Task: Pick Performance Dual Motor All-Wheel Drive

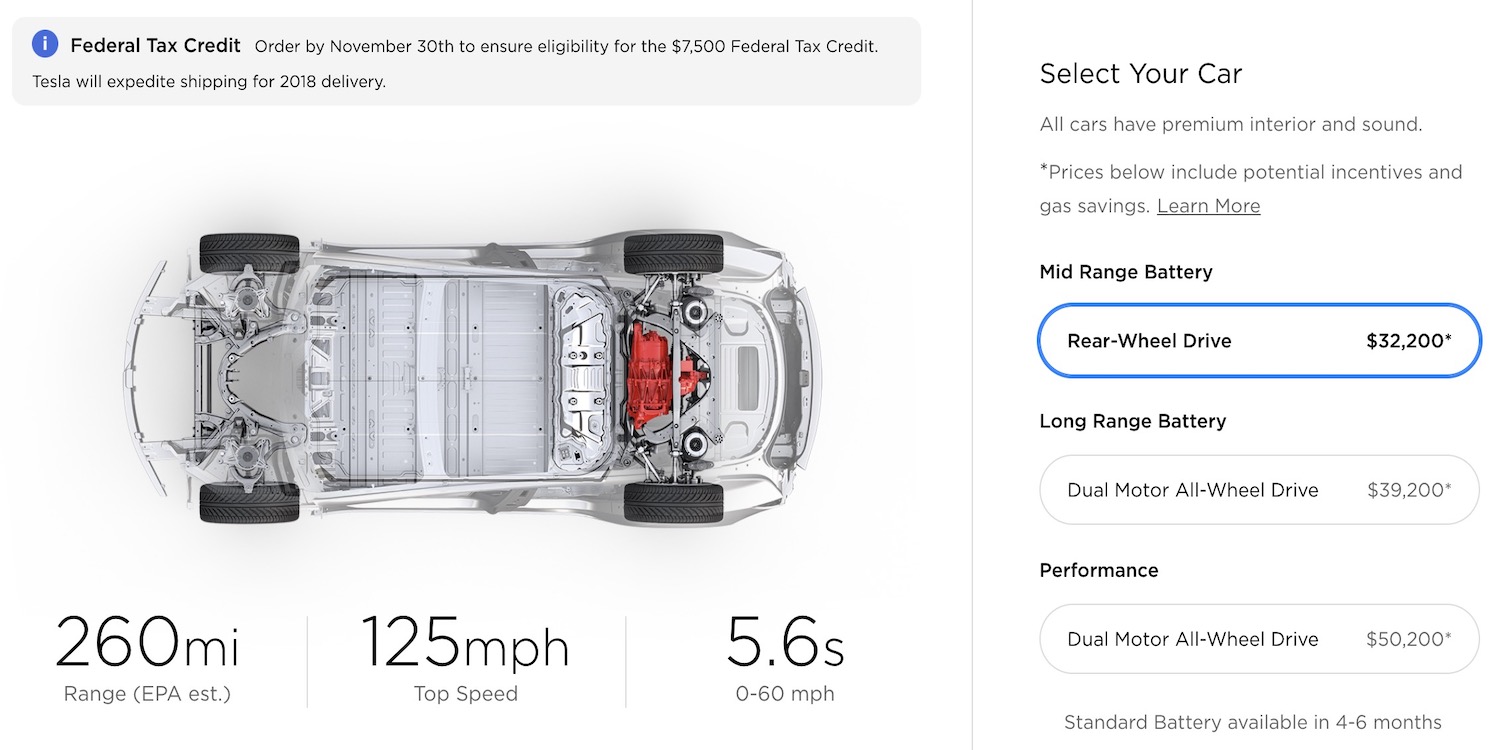Action: pyautogui.click(x=1258, y=639)
